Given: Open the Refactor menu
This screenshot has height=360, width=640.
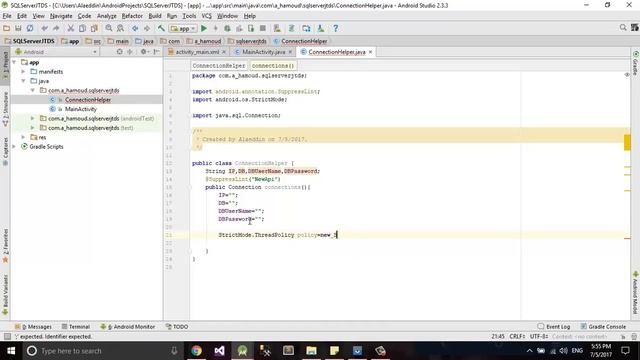Looking at the screenshot, I should point(132,16).
